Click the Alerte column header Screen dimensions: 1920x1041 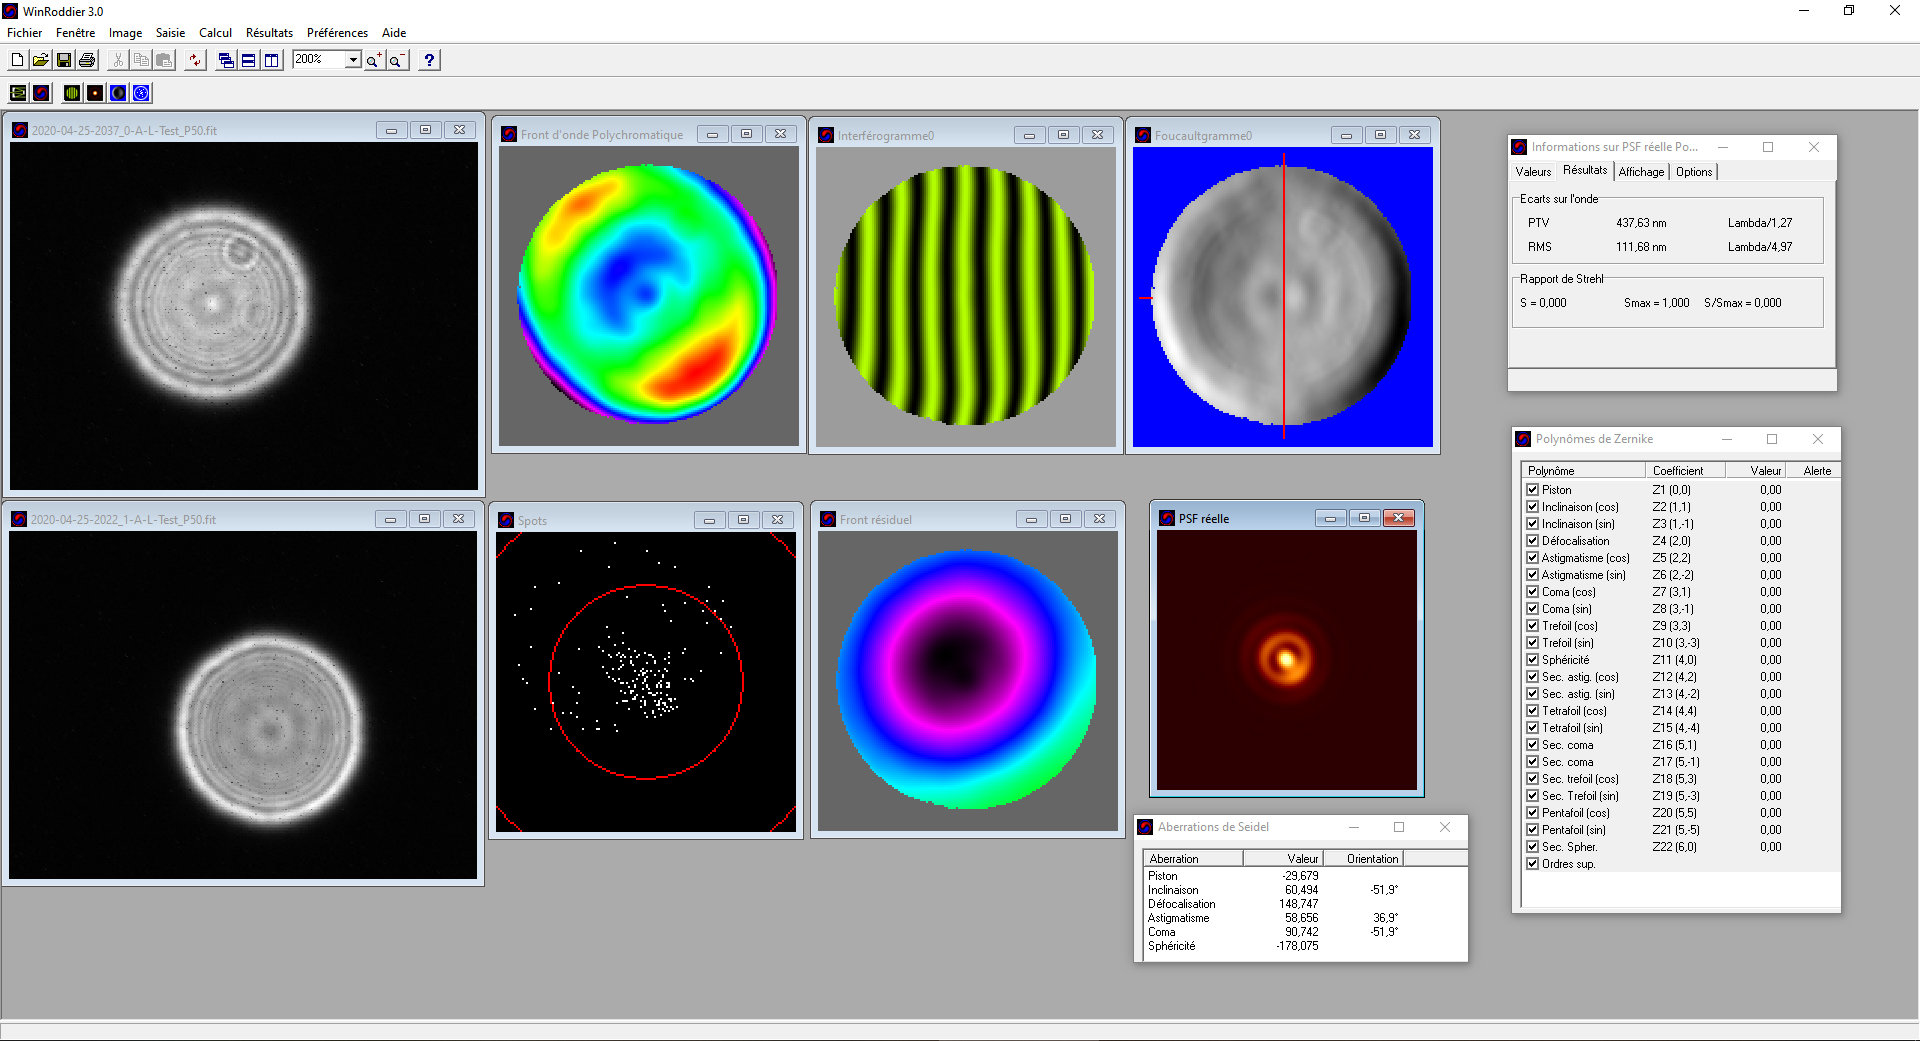[x=1816, y=471]
